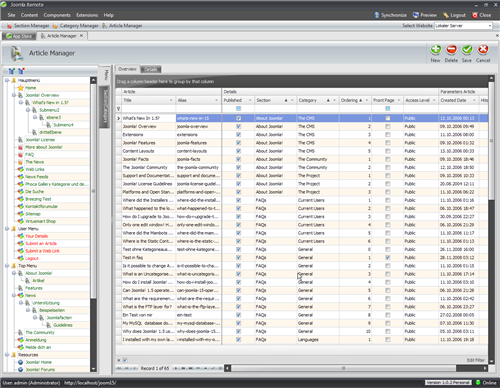Viewport: 500px width, 388px height.
Task: Click the red Delete icon
Action: [x=451, y=50]
